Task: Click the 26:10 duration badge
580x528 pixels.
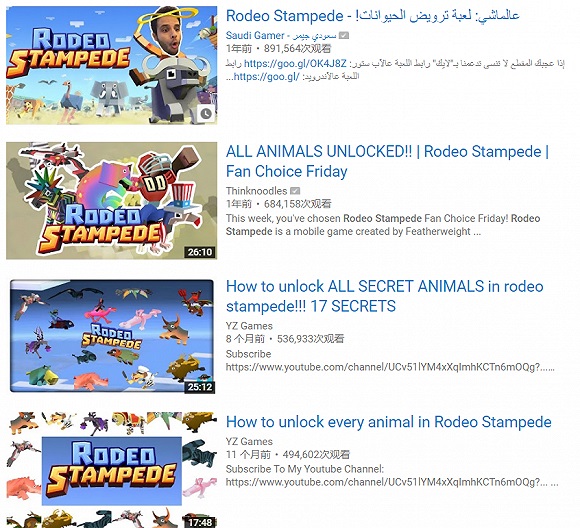Action: (x=200, y=252)
